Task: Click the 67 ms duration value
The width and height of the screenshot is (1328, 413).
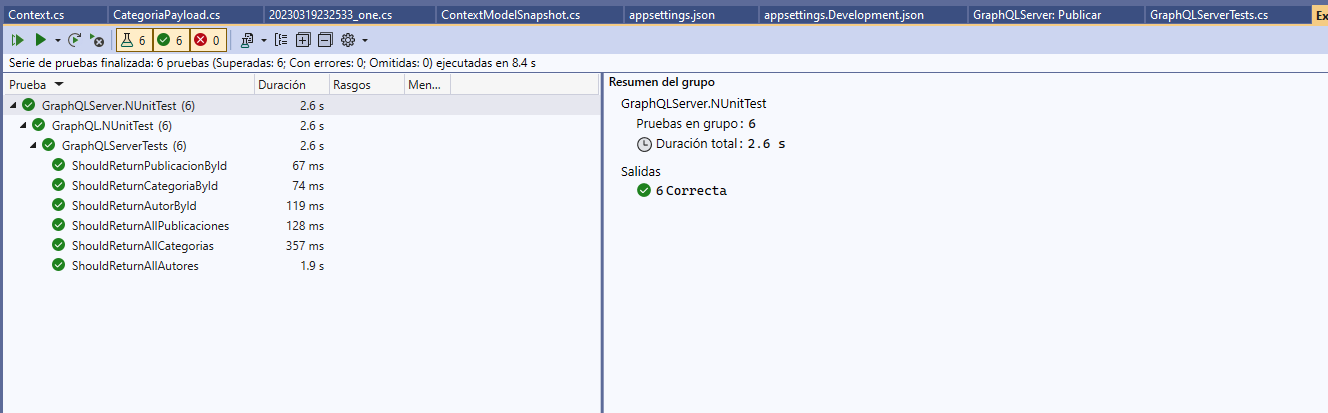Action: pos(308,166)
